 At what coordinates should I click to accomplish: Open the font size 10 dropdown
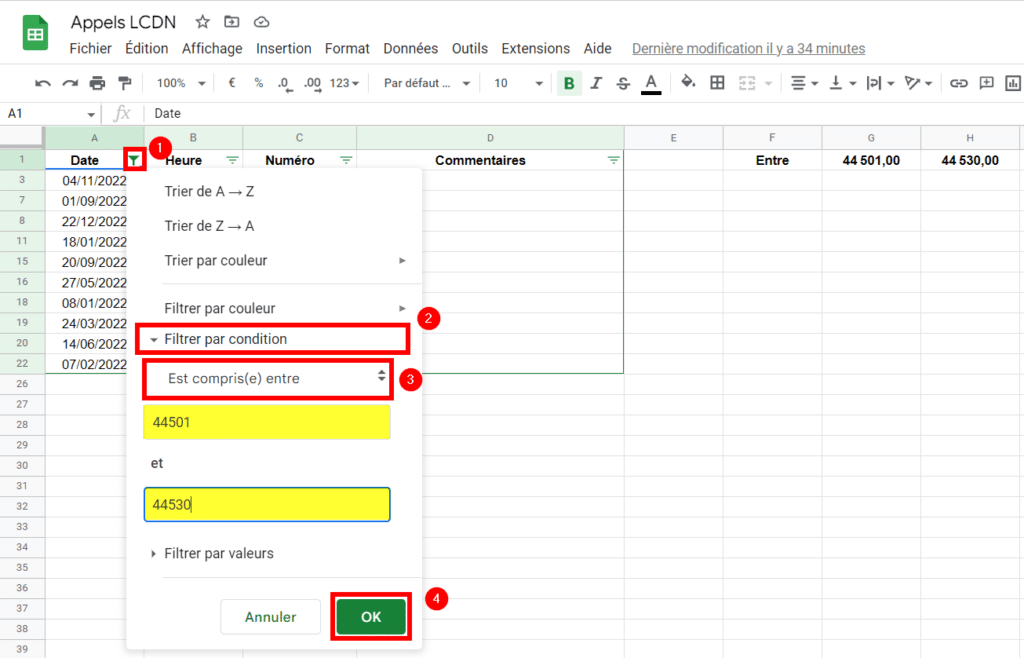tap(519, 84)
